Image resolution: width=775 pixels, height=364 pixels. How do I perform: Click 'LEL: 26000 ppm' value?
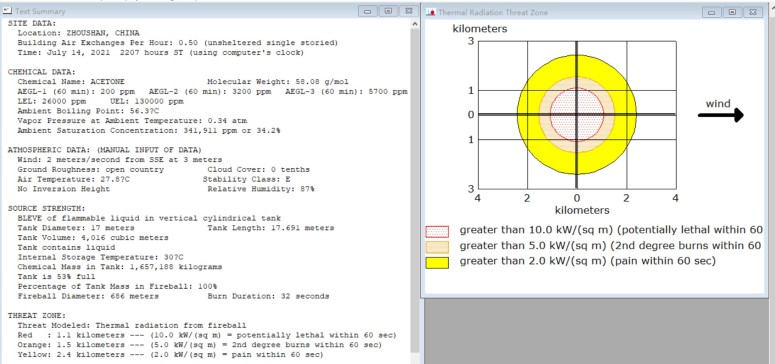coord(51,101)
